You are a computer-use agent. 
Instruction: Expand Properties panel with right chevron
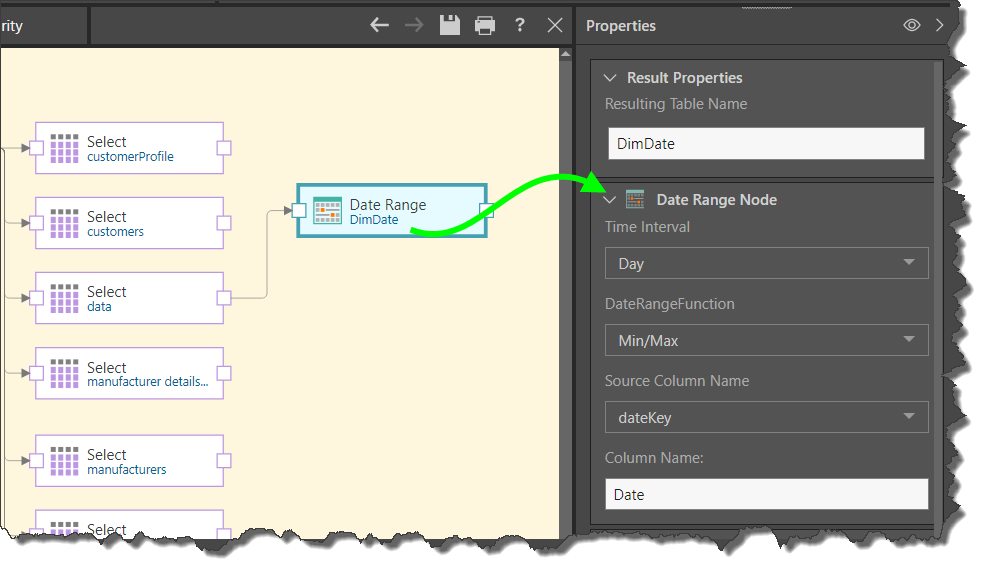(939, 26)
